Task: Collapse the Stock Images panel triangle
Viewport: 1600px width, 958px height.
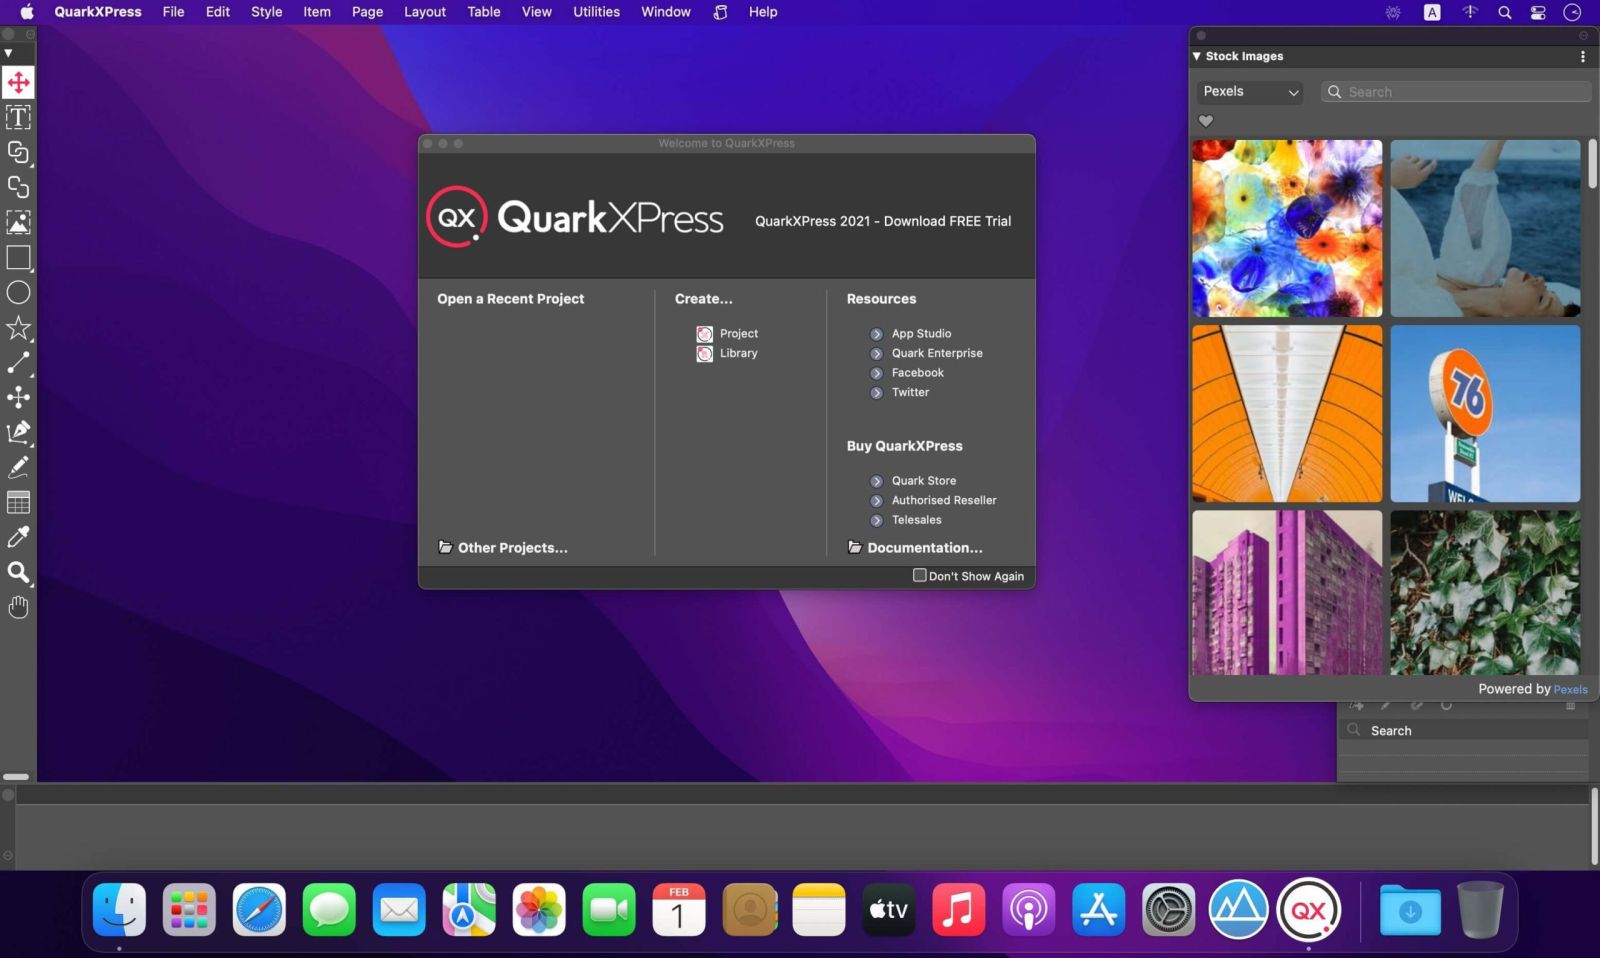Action: point(1198,56)
